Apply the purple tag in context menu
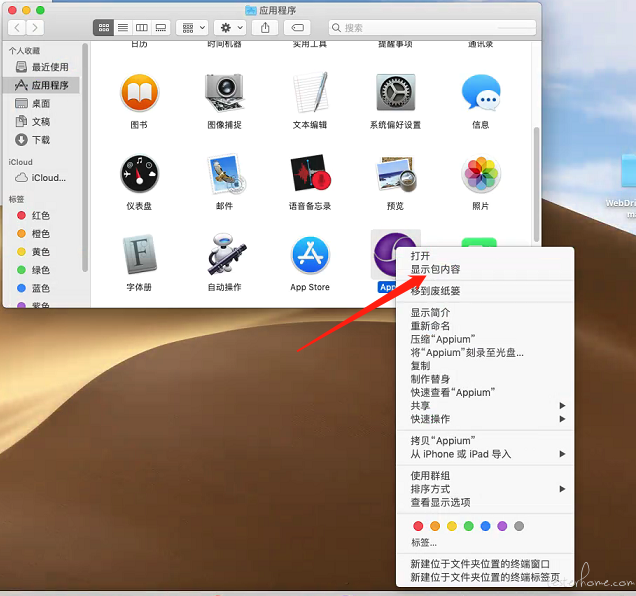Viewport: 636px width, 596px height. [x=502, y=526]
